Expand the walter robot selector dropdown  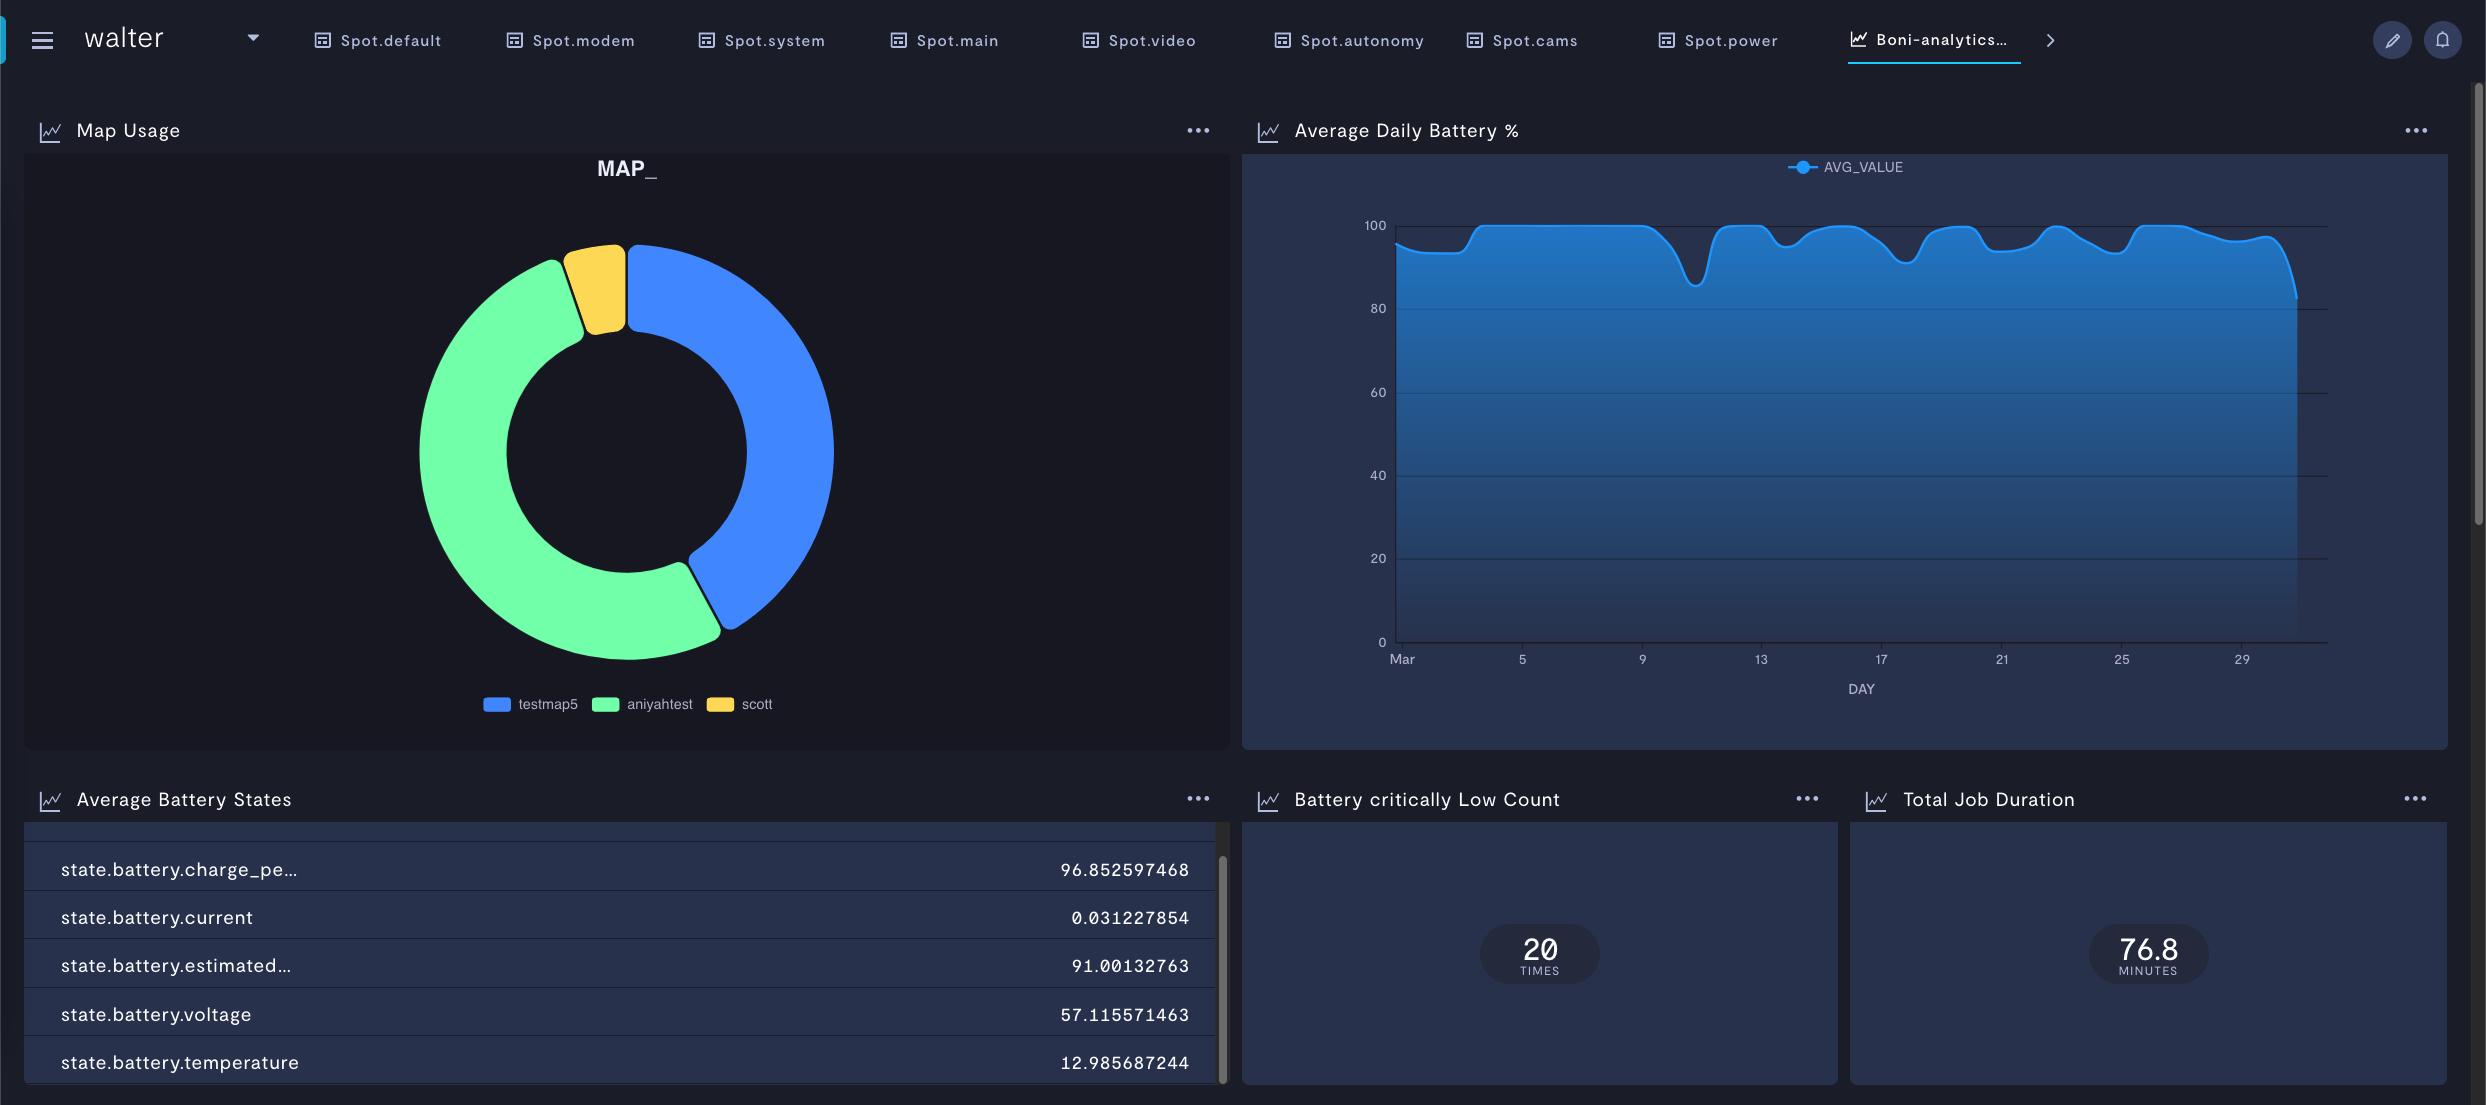coord(253,38)
